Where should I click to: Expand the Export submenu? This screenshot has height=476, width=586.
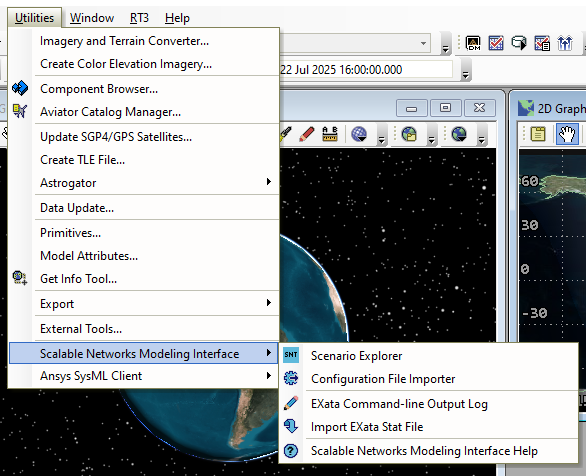coord(268,303)
